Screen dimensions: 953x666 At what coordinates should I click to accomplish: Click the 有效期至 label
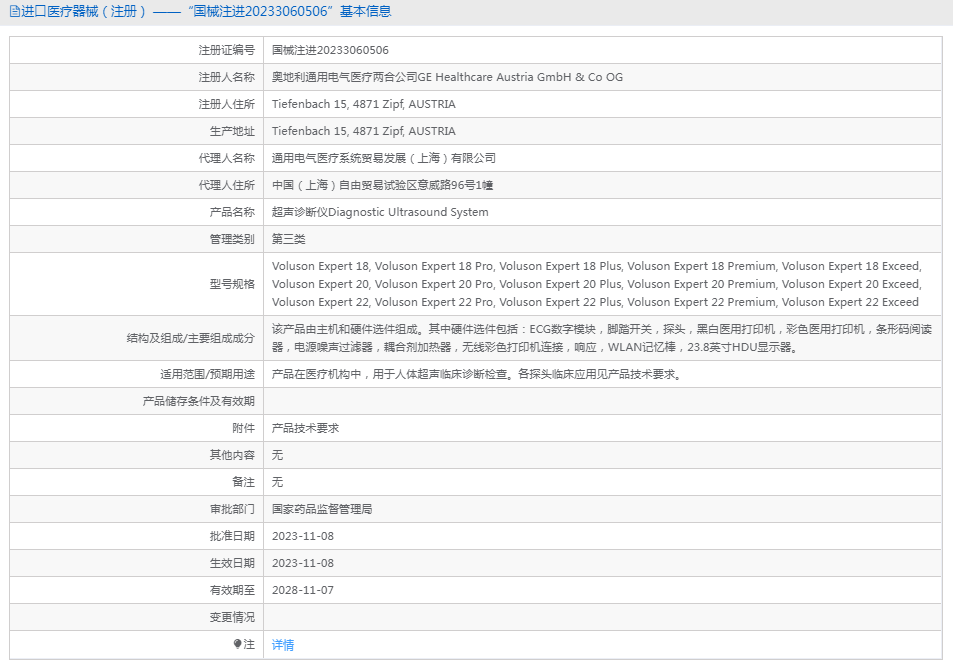tap(232, 590)
